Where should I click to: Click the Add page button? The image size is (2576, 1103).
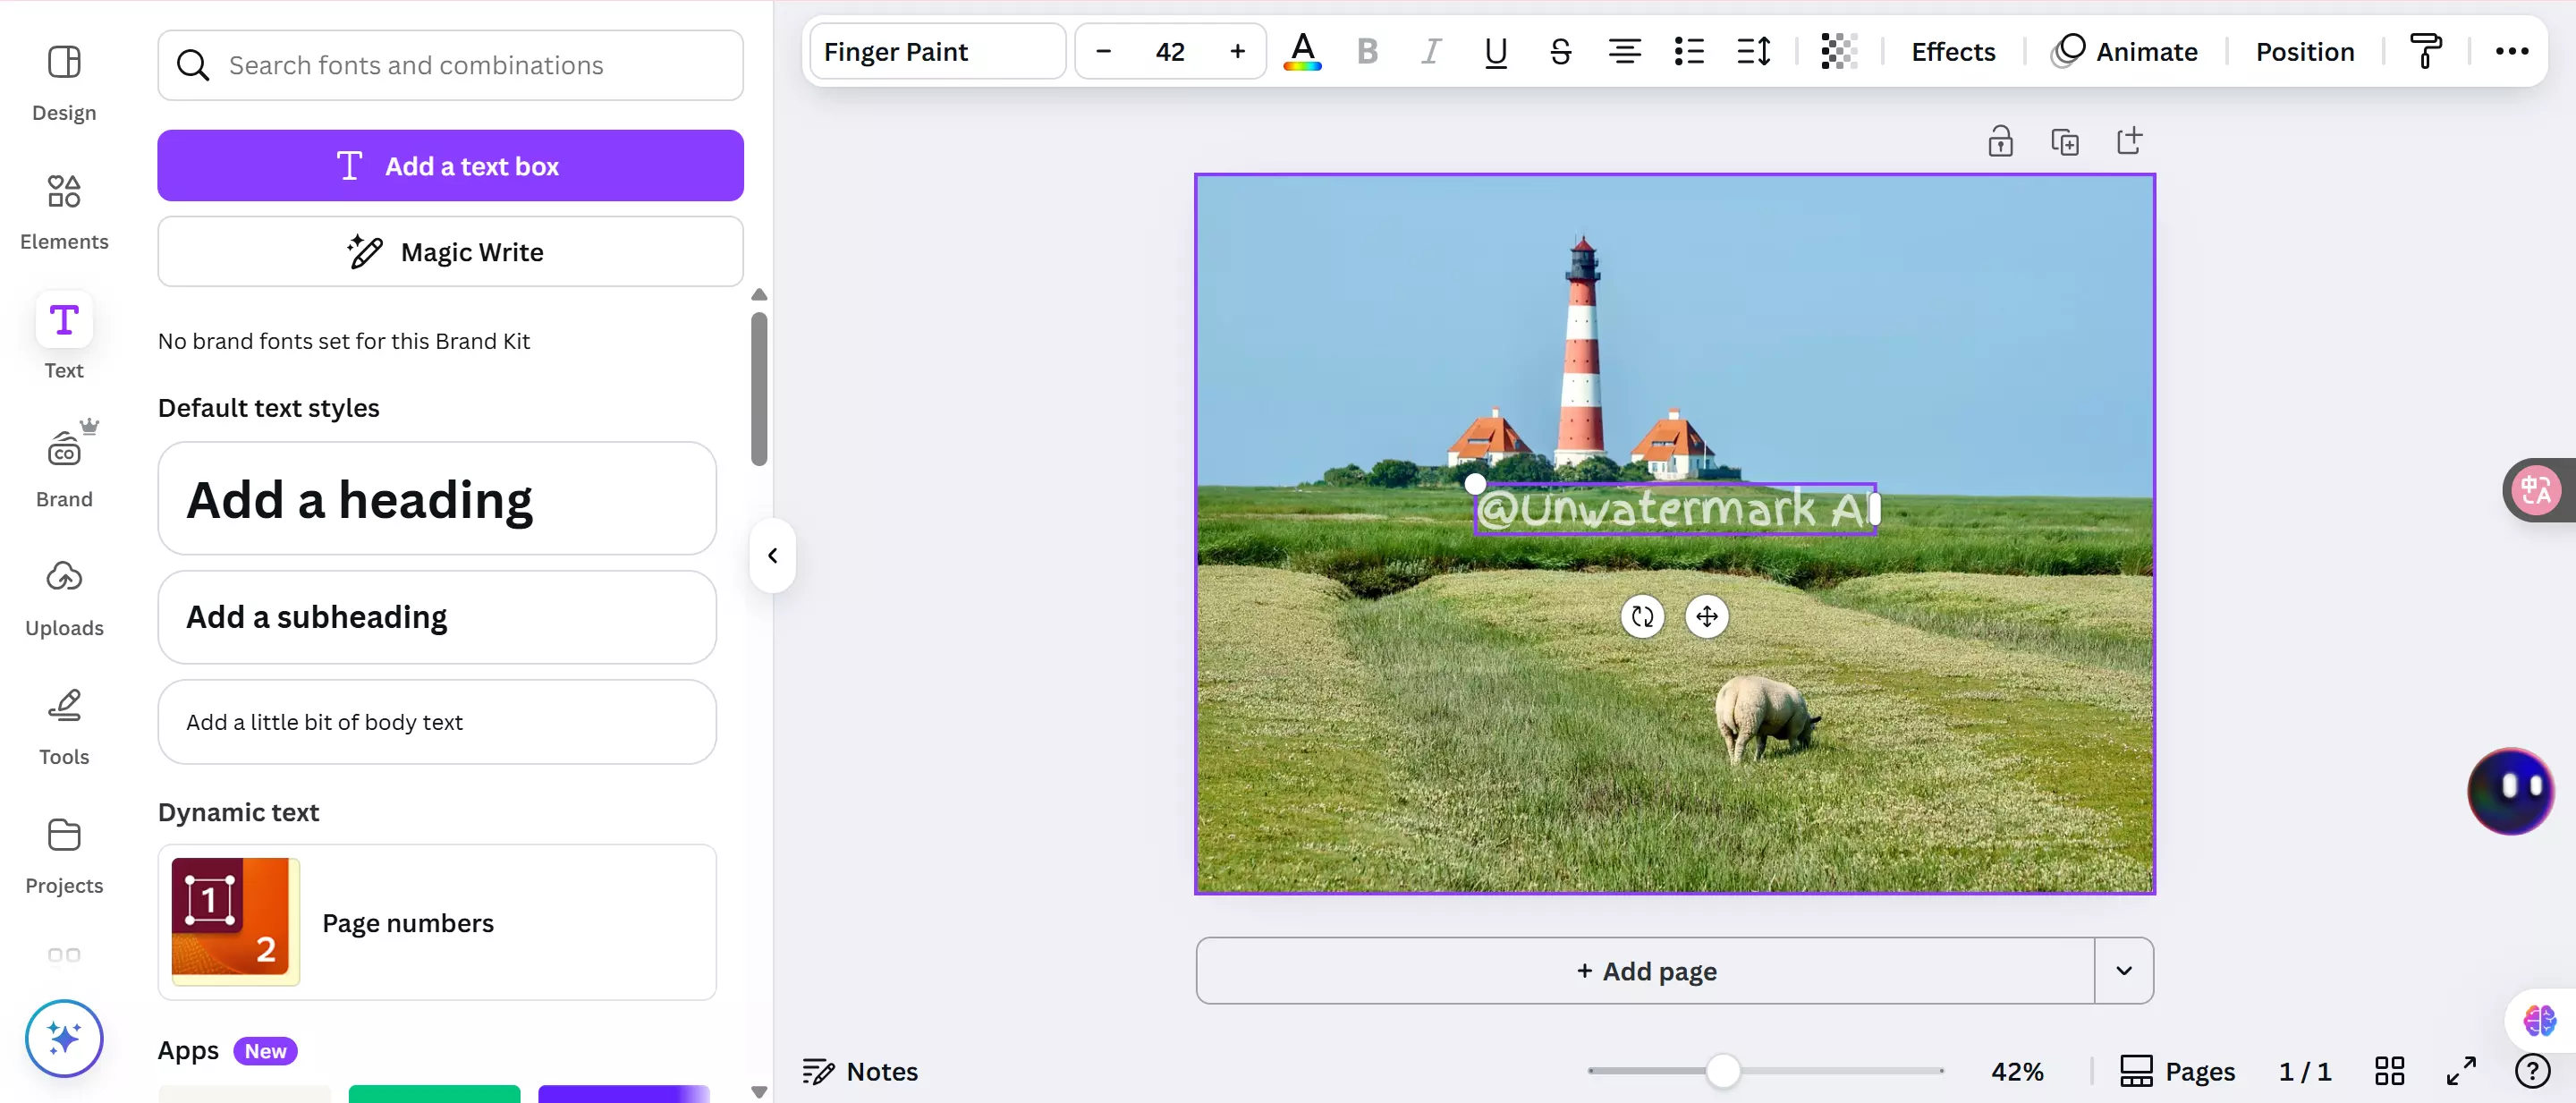click(1645, 971)
